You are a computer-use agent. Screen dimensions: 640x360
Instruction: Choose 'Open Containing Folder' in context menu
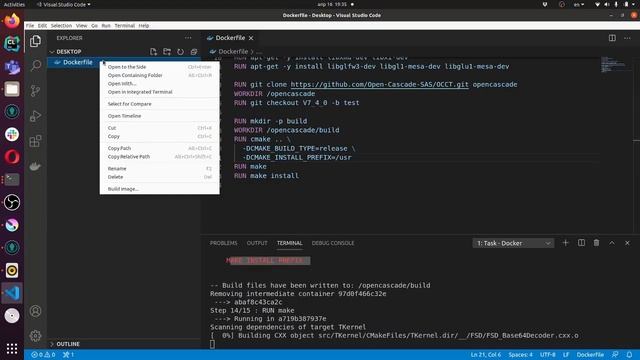click(x=160, y=76)
